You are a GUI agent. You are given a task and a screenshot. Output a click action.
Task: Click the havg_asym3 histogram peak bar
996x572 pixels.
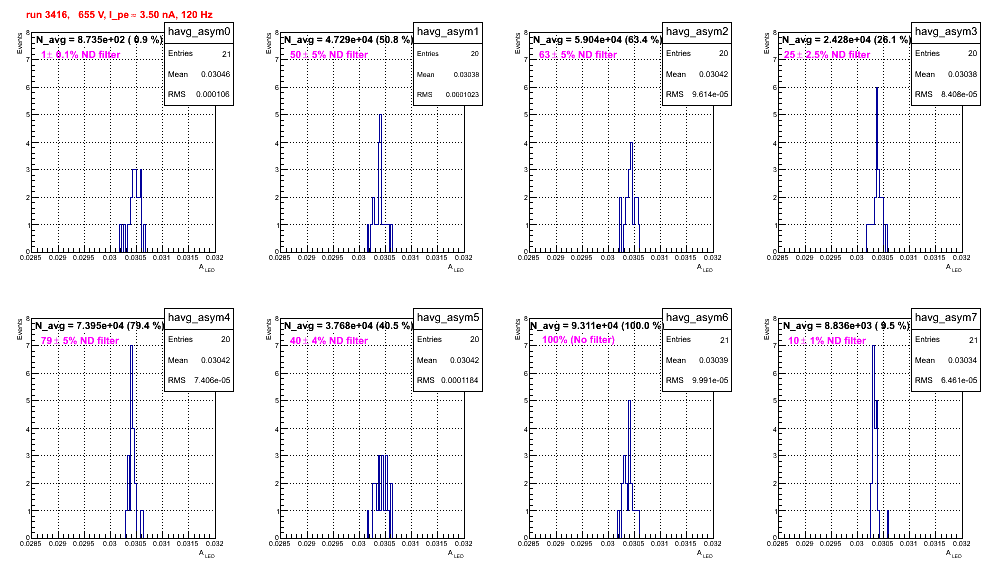[877, 169]
